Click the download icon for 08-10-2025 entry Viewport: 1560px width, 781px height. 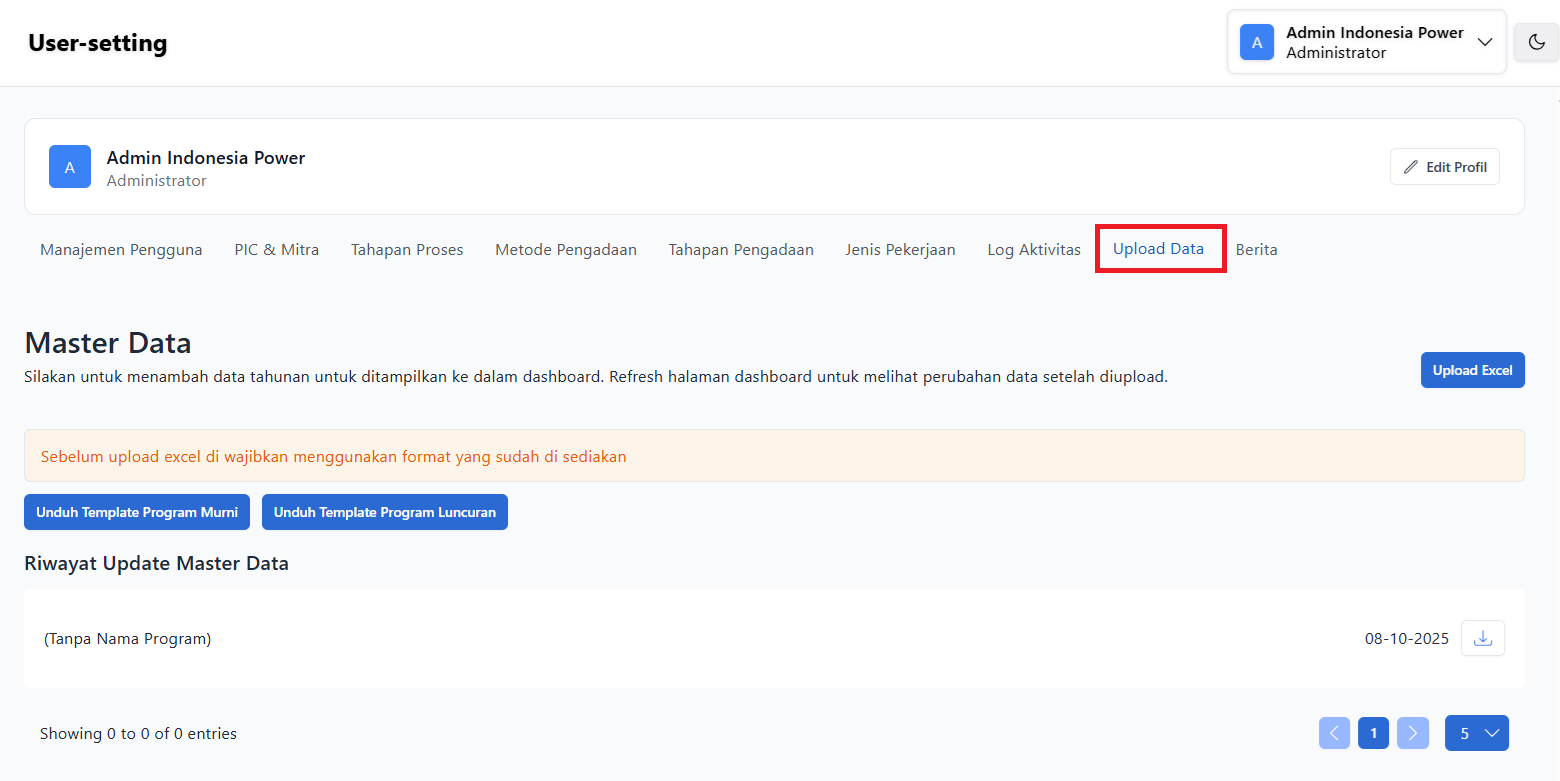coord(1483,638)
